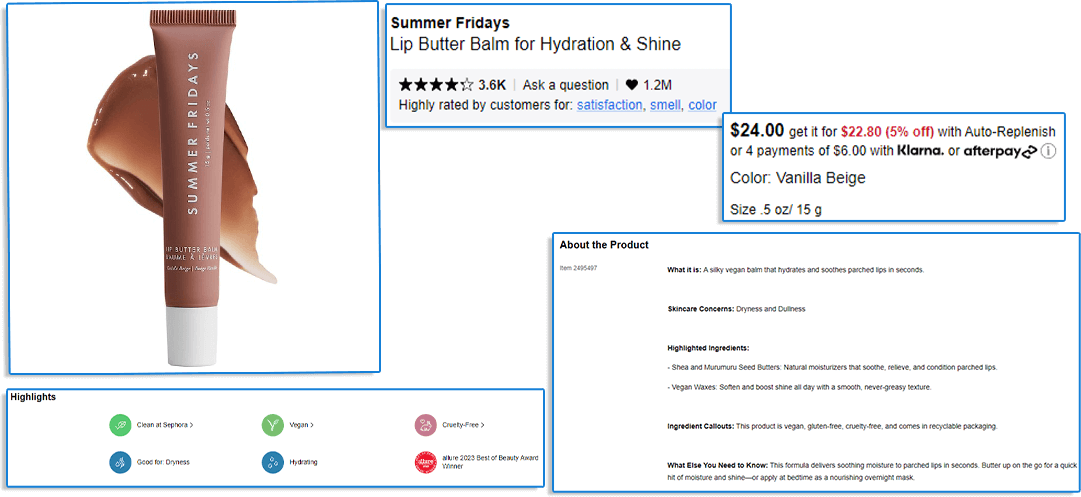This screenshot has width=1081, height=497.
Task: Click the star rating
Action: click(436, 85)
